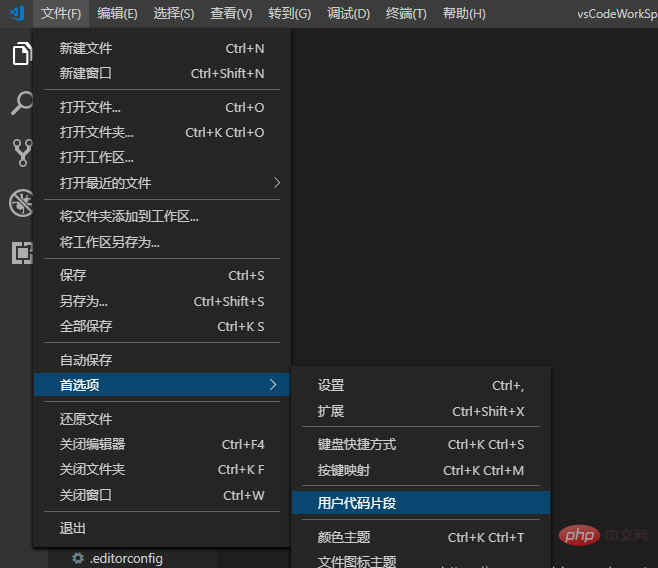
Task: Open the 转到(G) menu
Action: tap(290, 14)
